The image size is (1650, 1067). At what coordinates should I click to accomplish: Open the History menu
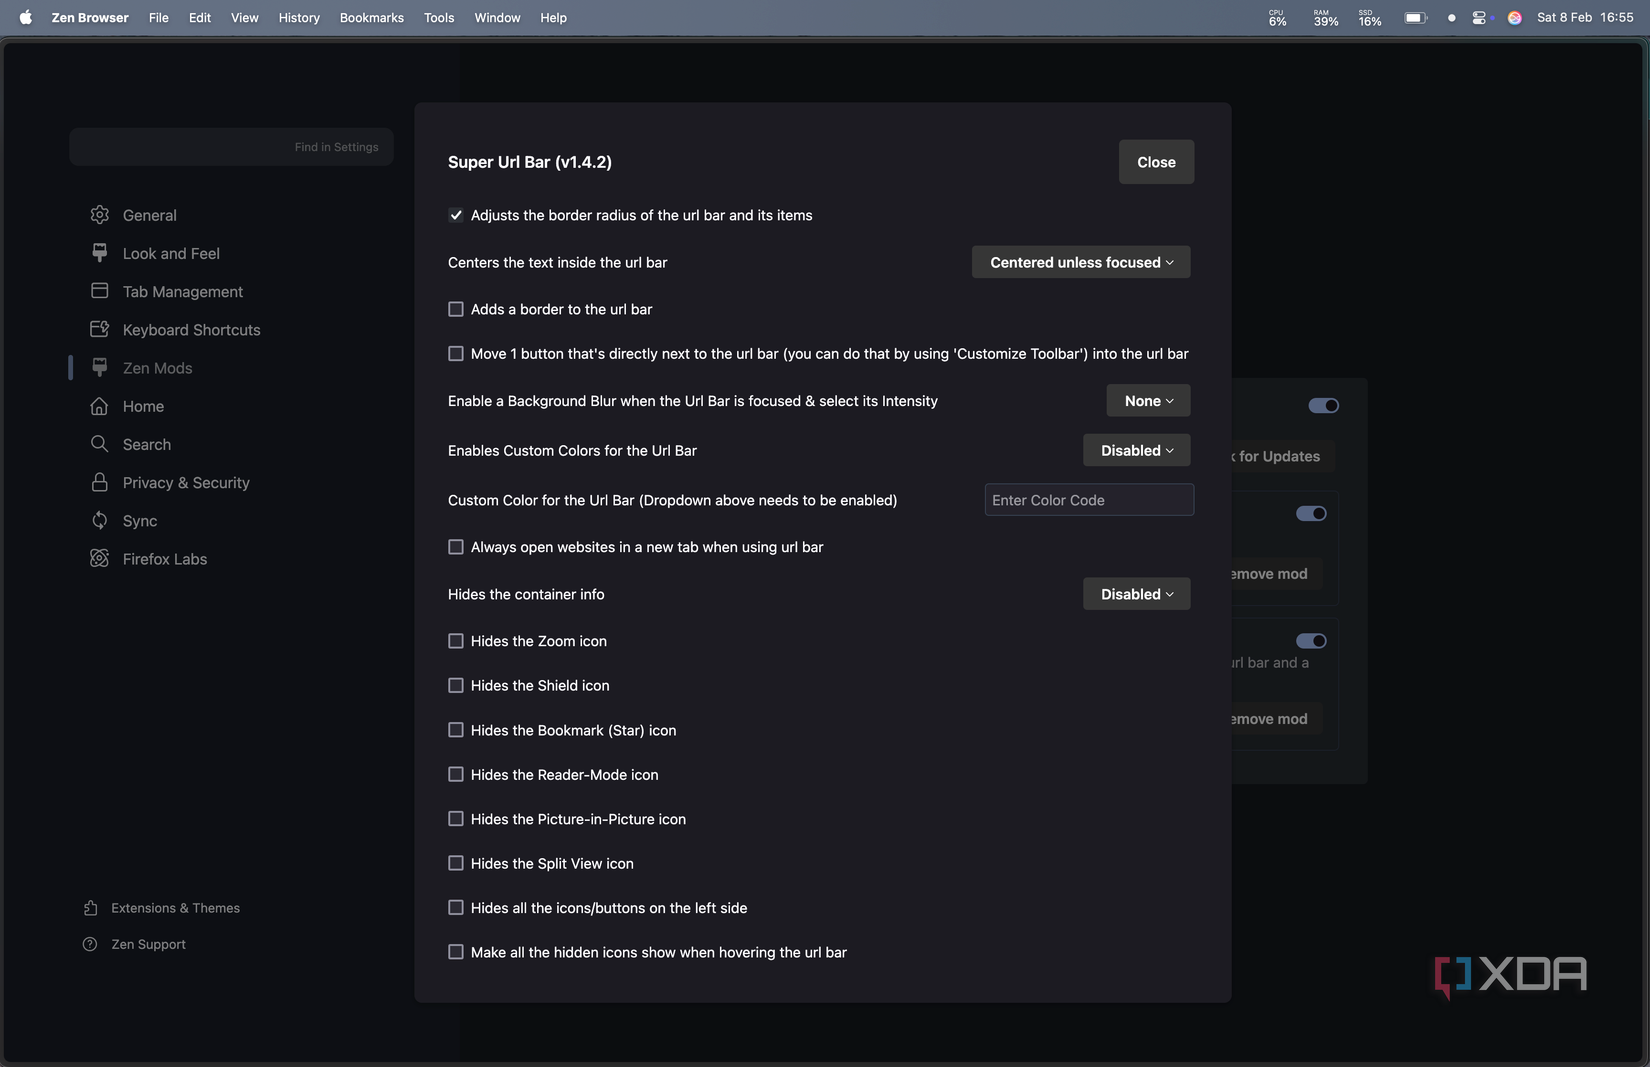[x=299, y=17]
